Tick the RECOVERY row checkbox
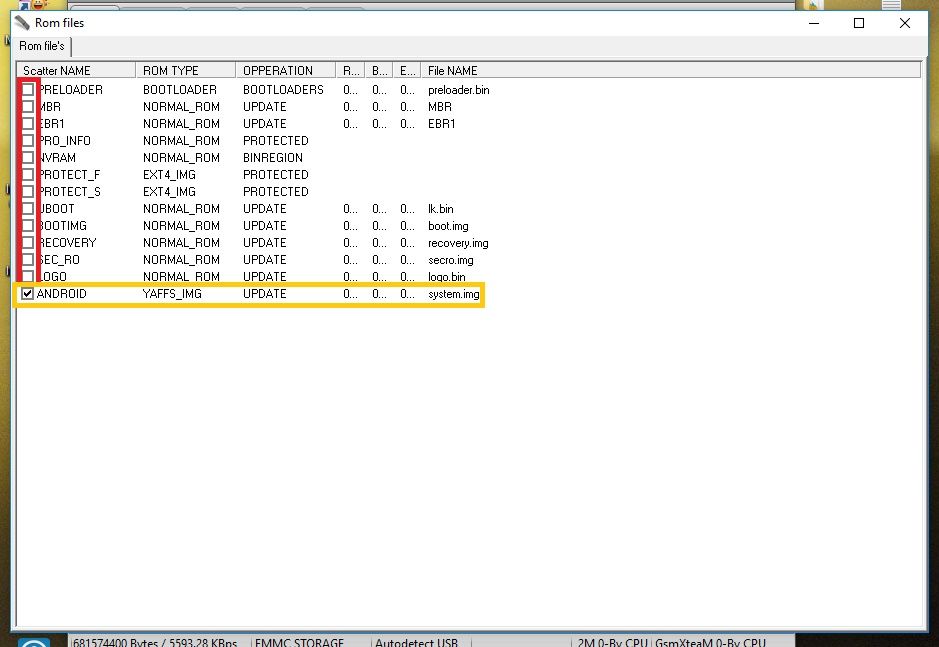The image size is (939, 647). click(x=28, y=243)
